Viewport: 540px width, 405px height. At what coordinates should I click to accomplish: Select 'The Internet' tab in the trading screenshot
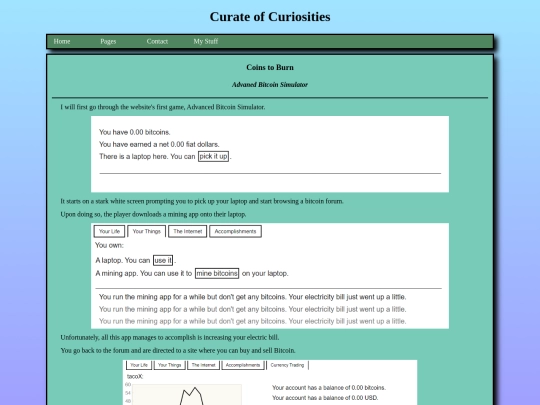(x=203, y=365)
